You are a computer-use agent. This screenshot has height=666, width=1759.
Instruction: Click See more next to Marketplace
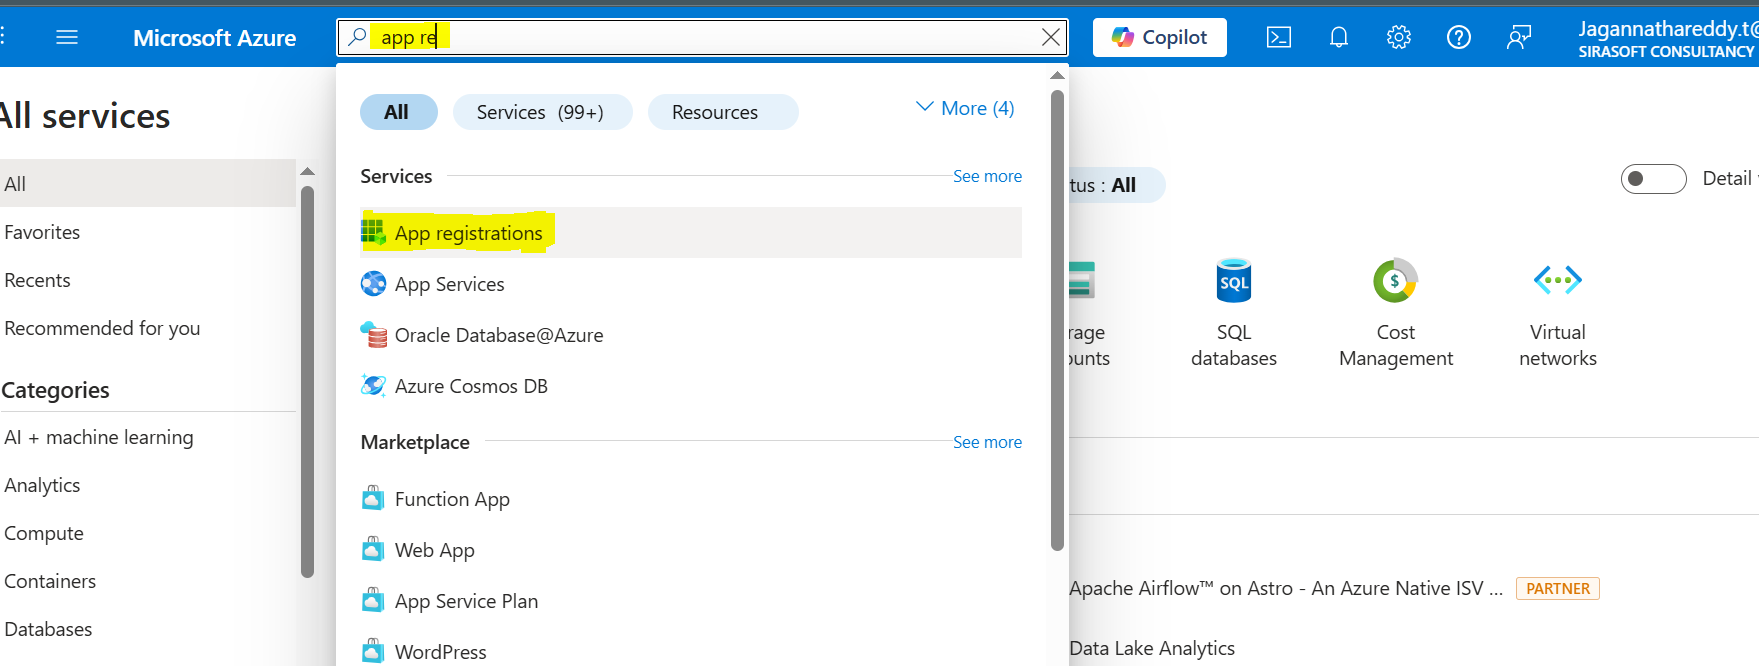tap(987, 442)
